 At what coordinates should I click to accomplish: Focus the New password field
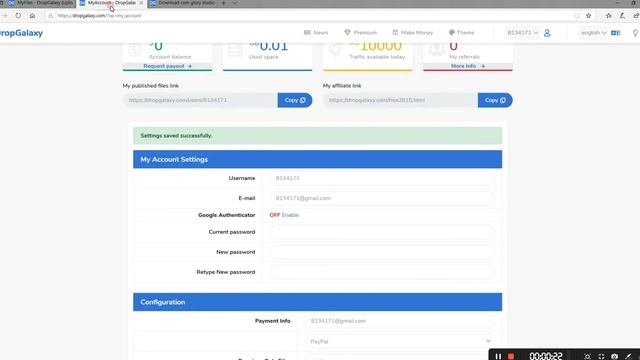pyautogui.click(x=382, y=252)
